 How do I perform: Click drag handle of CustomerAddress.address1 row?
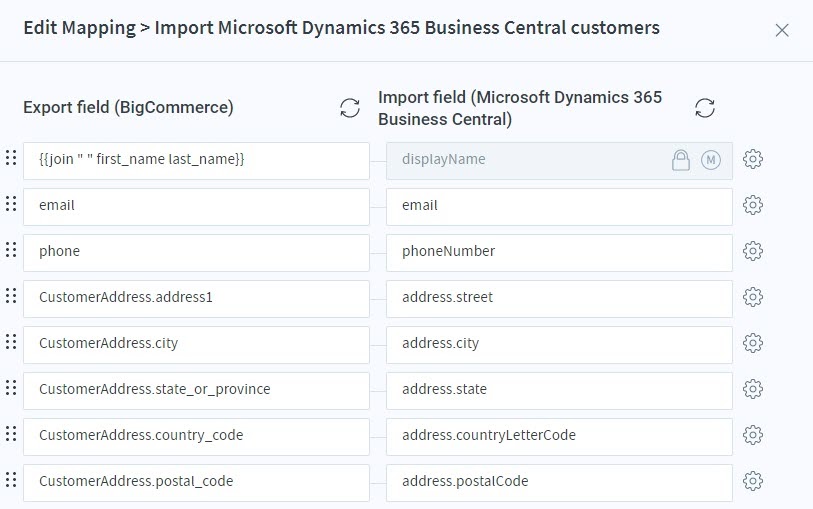pos(11,295)
